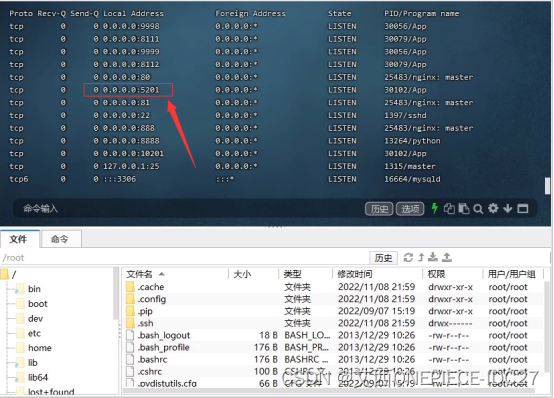Sort files by the 权限 column header
This screenshot has width=554, height=398.
453,274
